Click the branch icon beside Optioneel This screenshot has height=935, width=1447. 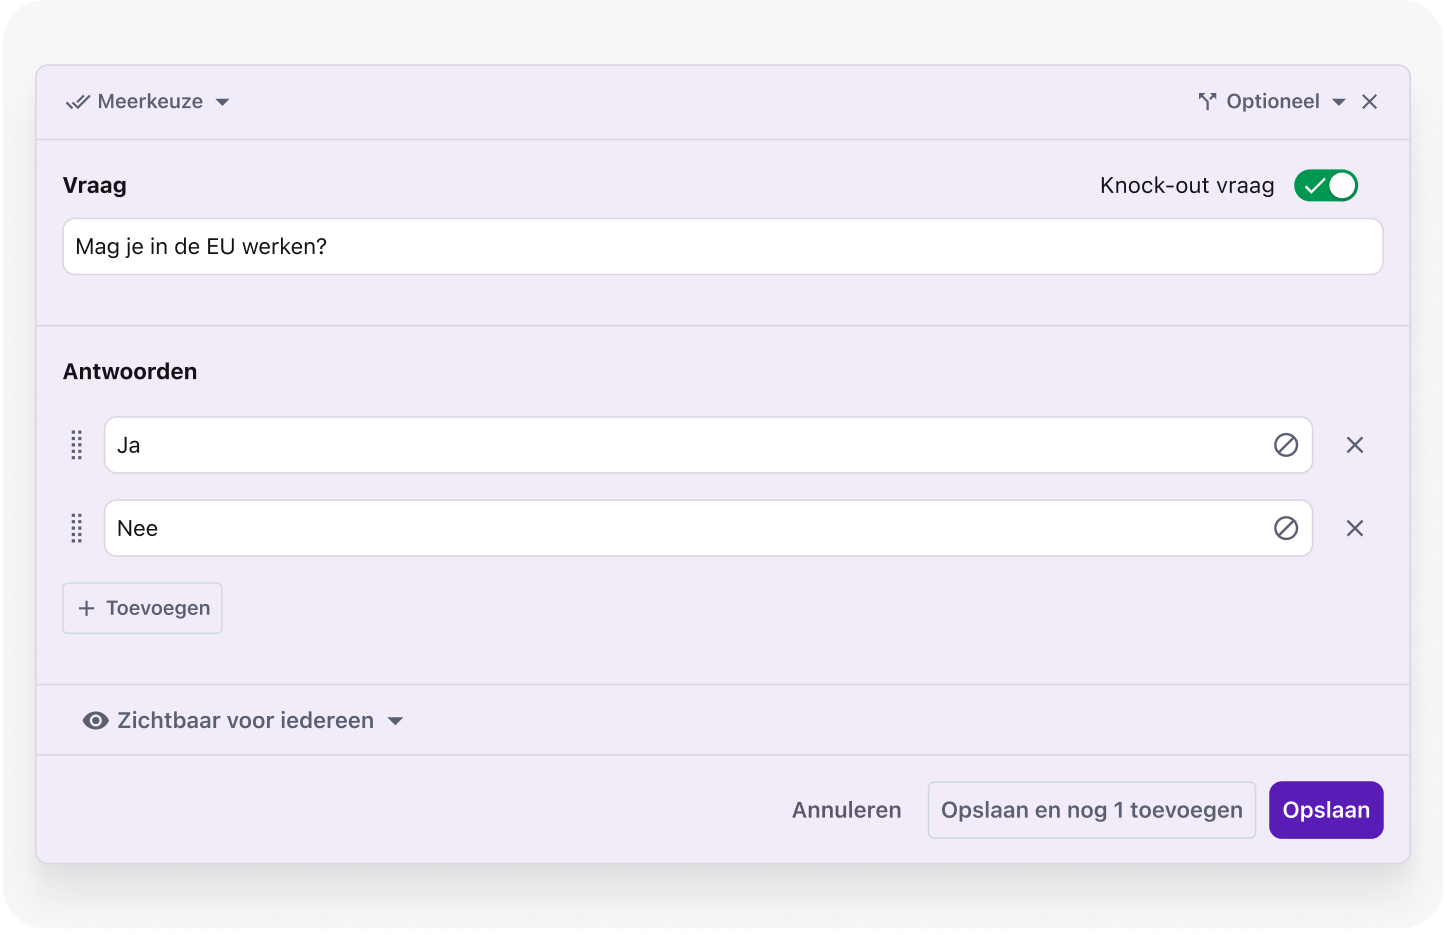[1207, 102]
